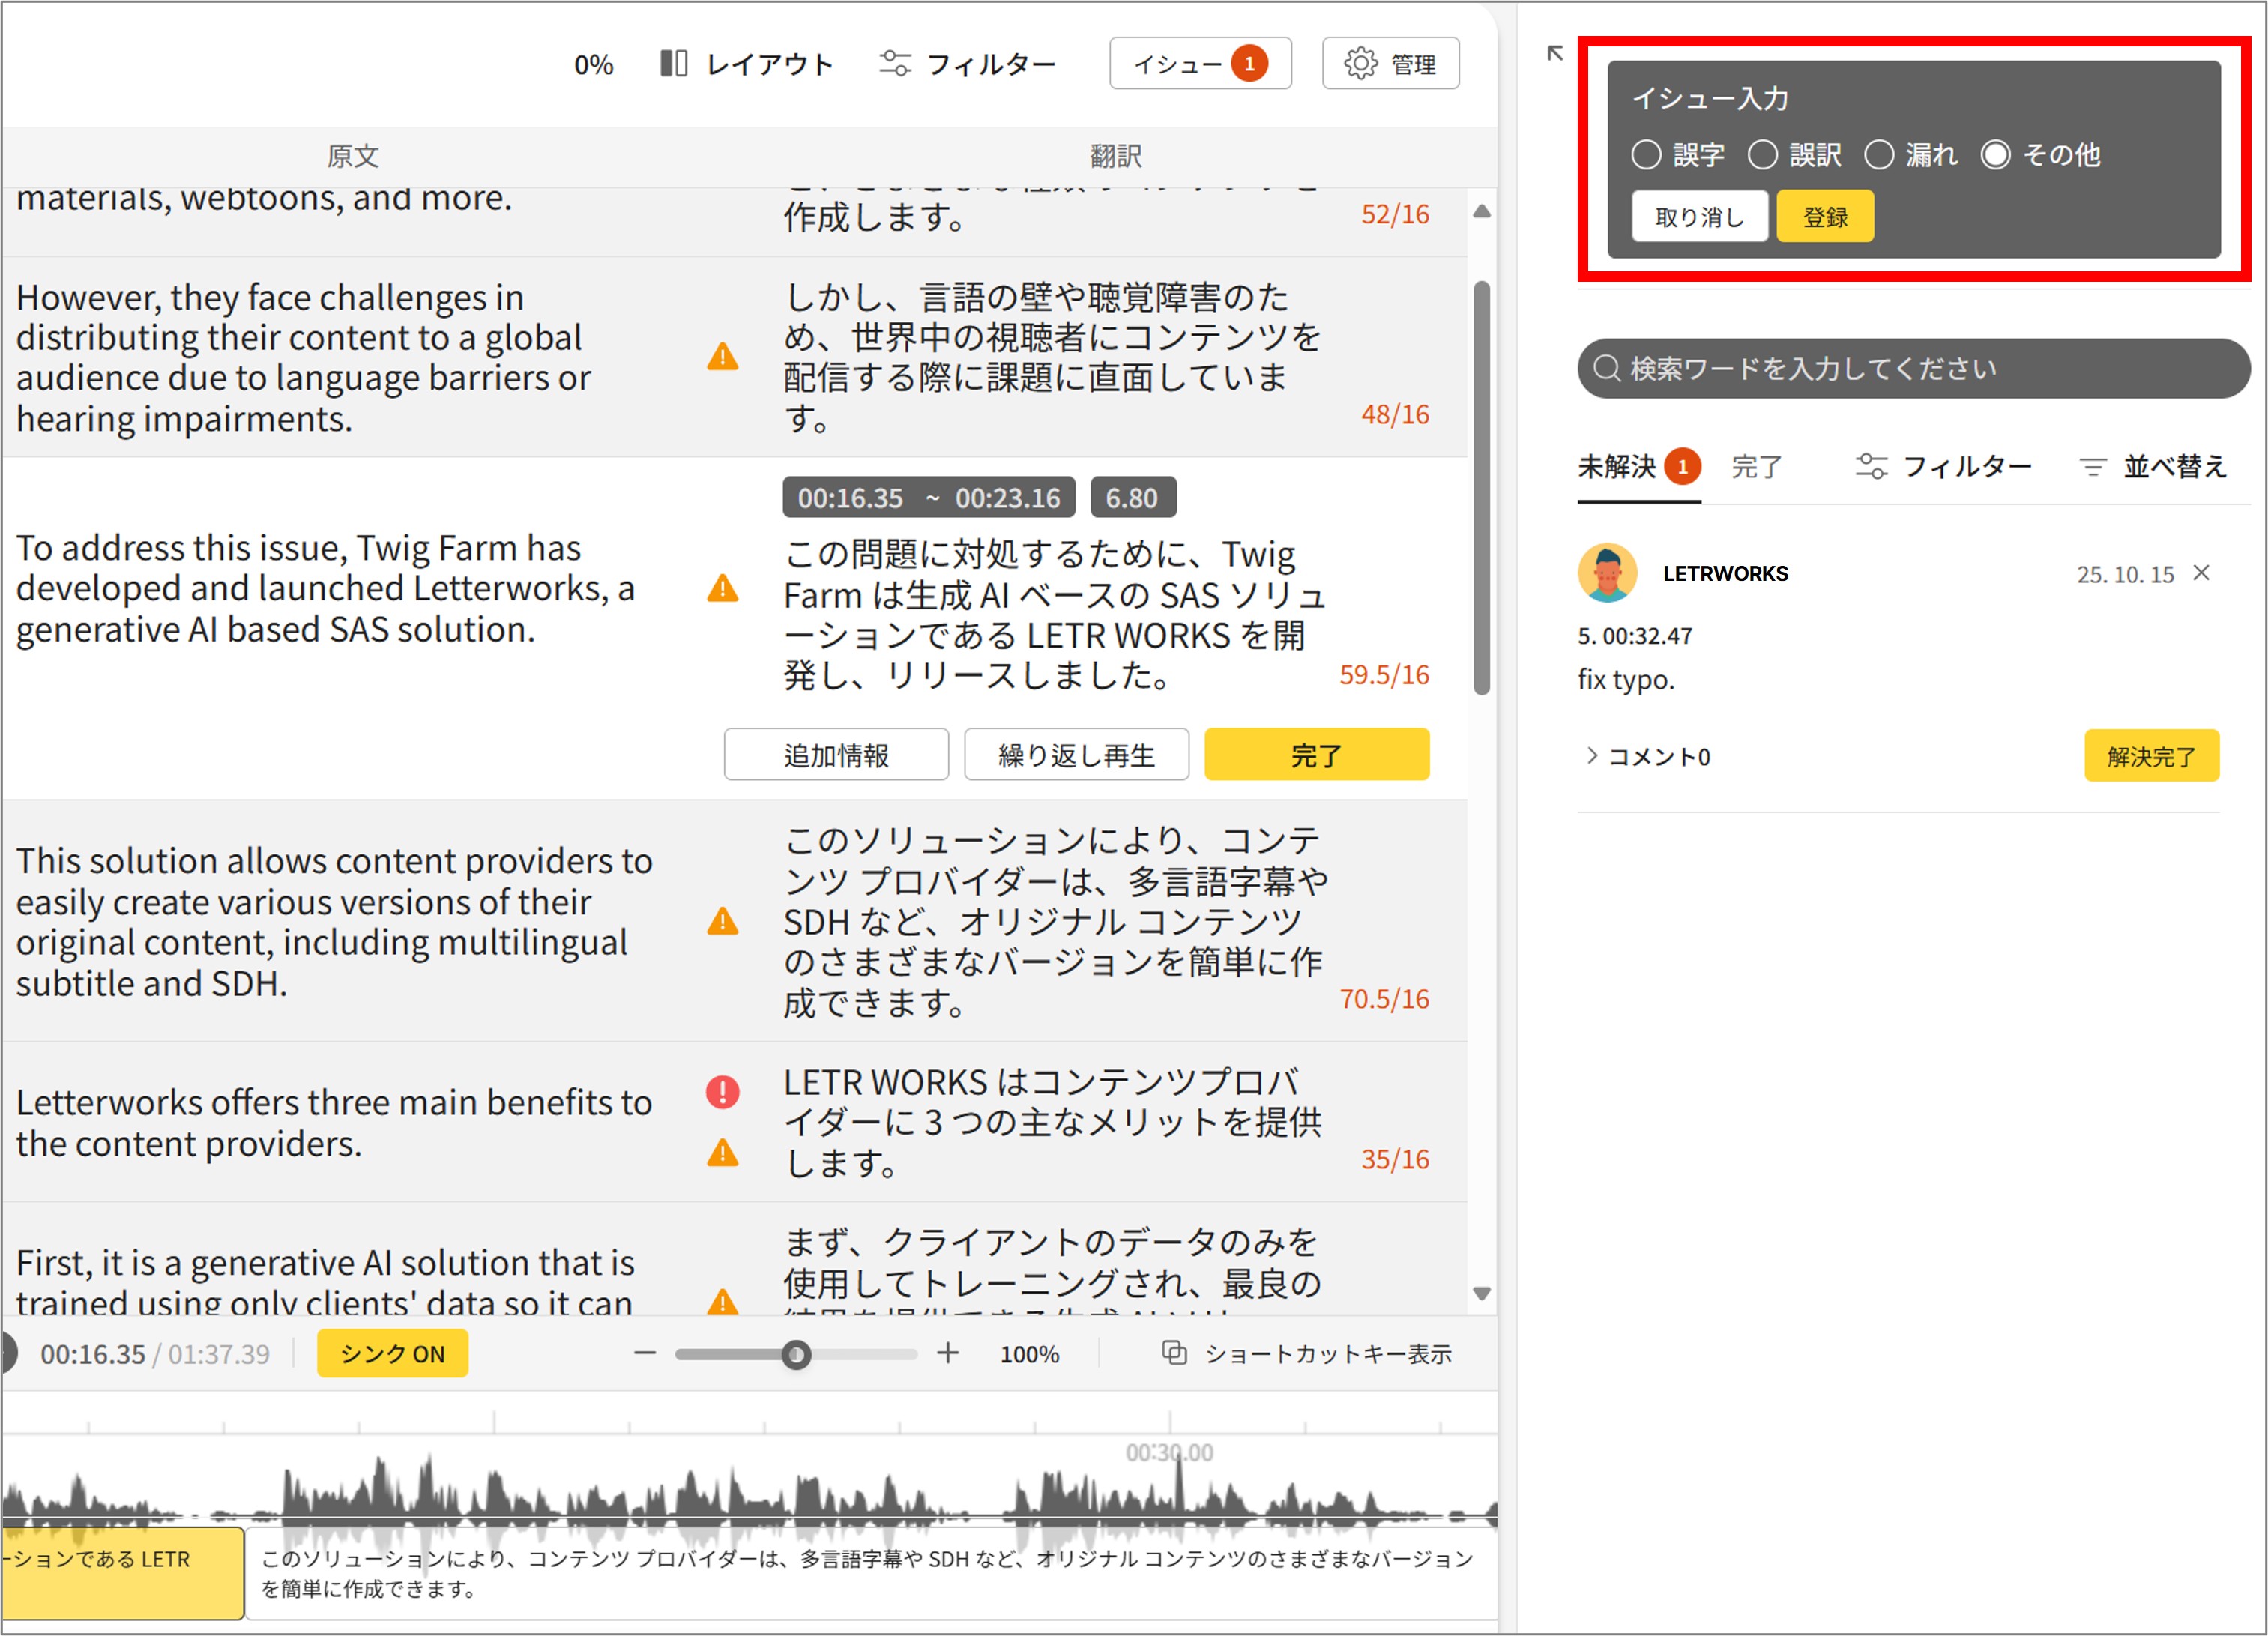
Task: Click the red error icon on the Letterworks row
Action: [722, 1092]
